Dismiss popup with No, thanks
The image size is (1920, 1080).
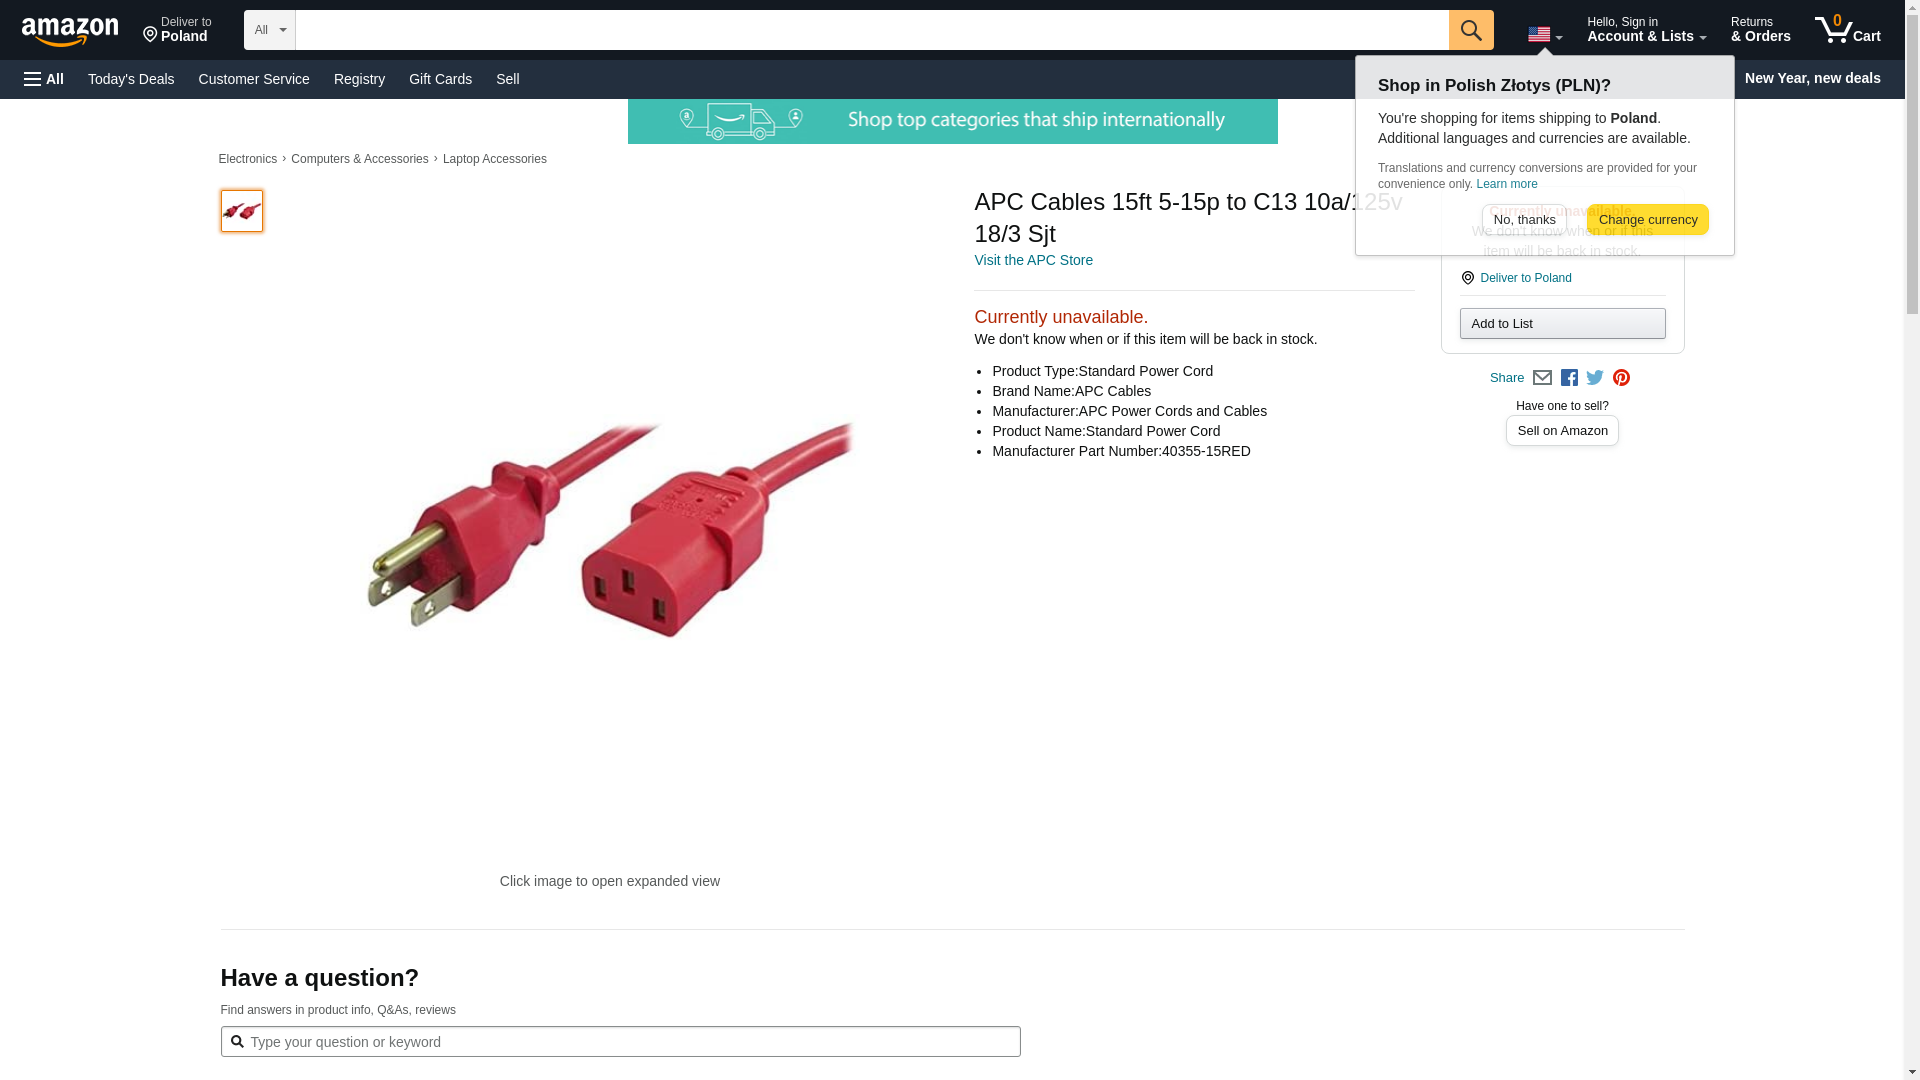(1524, 220)
